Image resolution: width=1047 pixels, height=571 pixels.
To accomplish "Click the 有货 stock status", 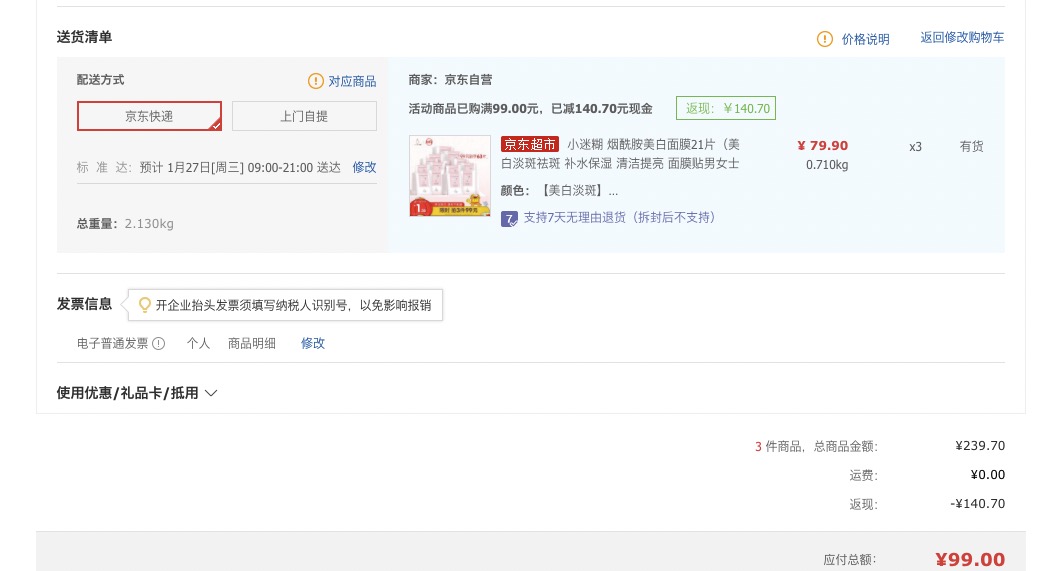I will 972,146.
